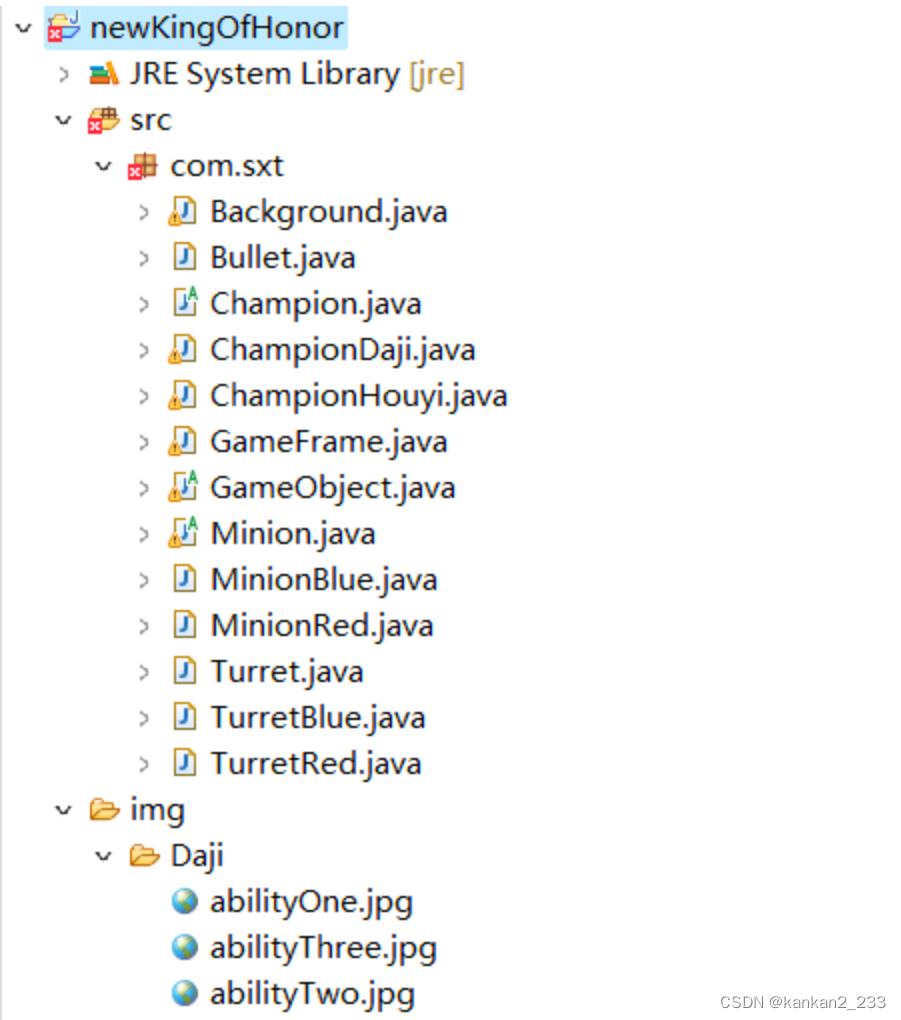Select Turret.java in the tree
Viewport: 901px width, 1020px height.
click(x=286, y=673)
